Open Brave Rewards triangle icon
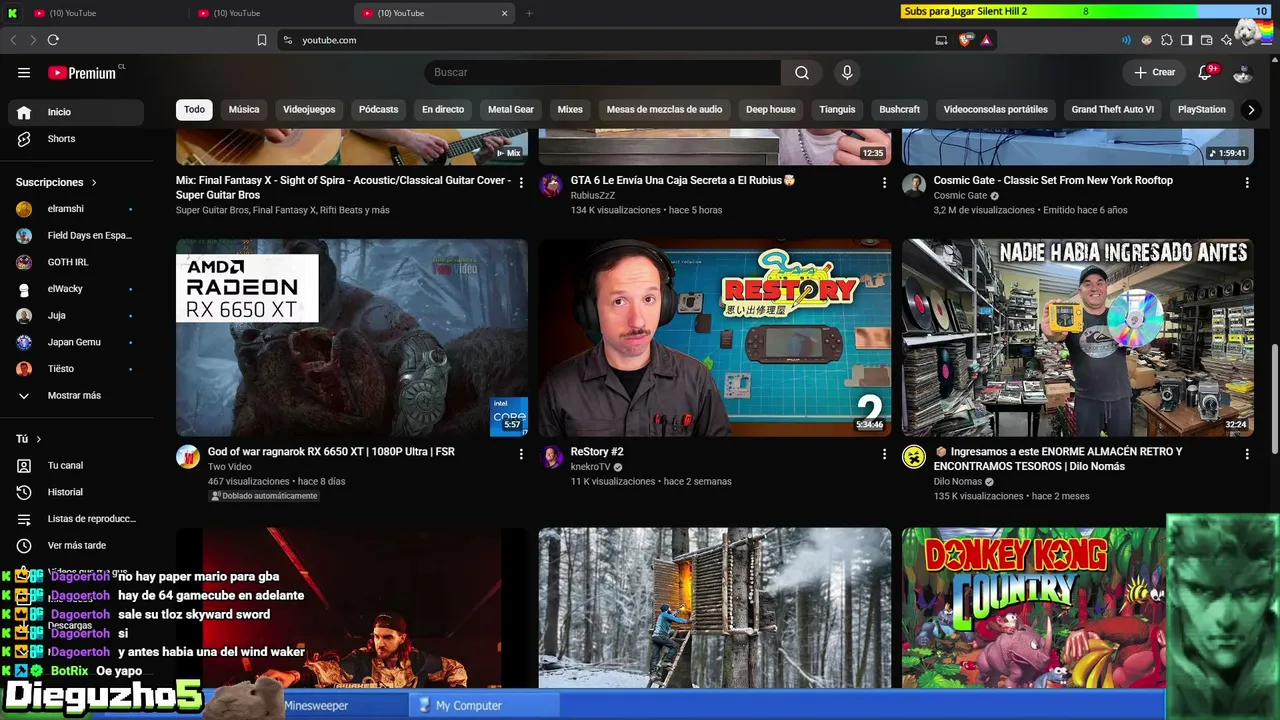 (x=986, y=40)
